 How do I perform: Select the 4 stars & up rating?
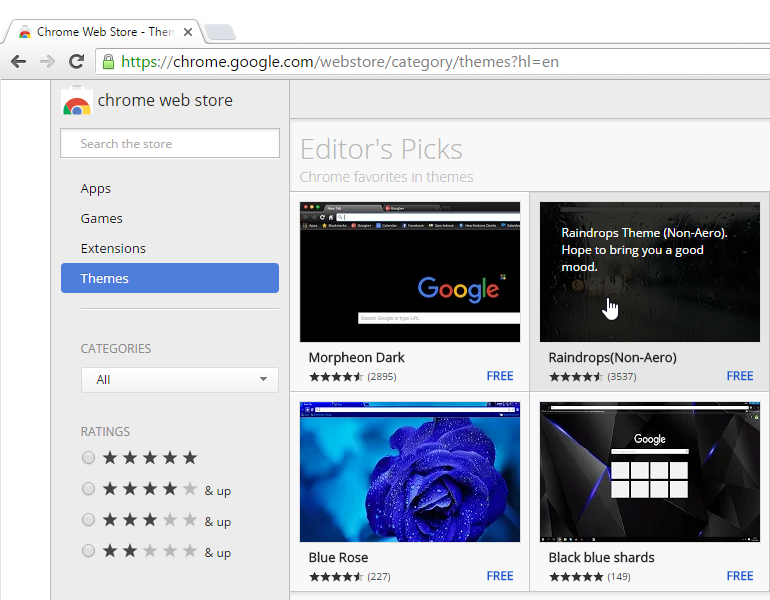[x=89, y=489]
